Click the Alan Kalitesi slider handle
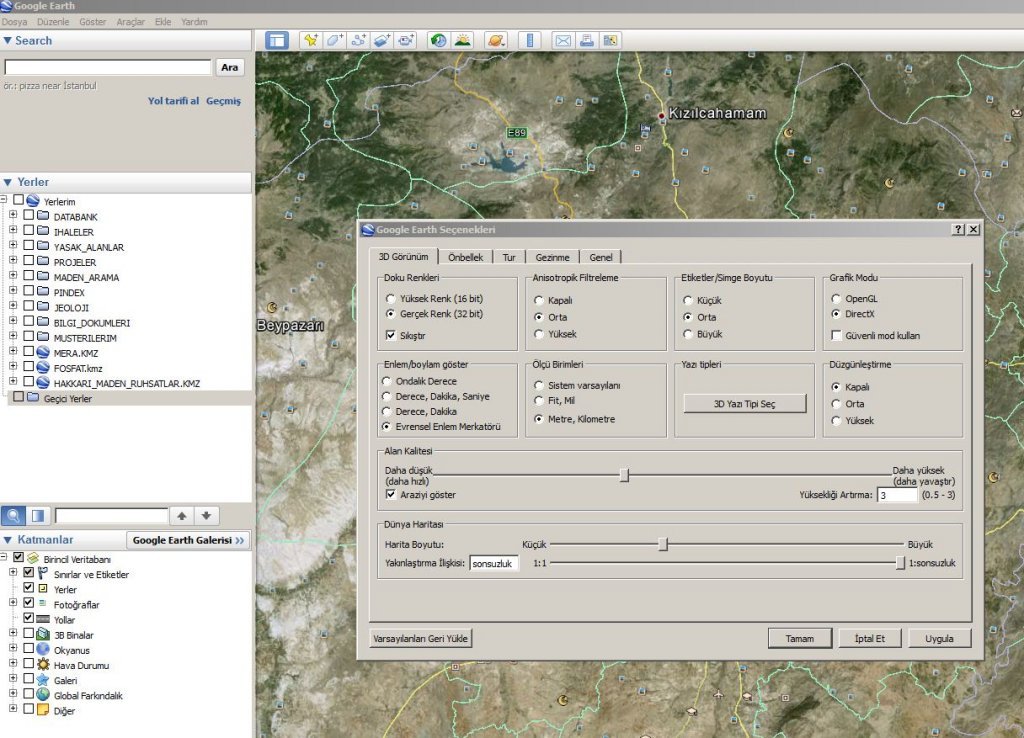 624,475
